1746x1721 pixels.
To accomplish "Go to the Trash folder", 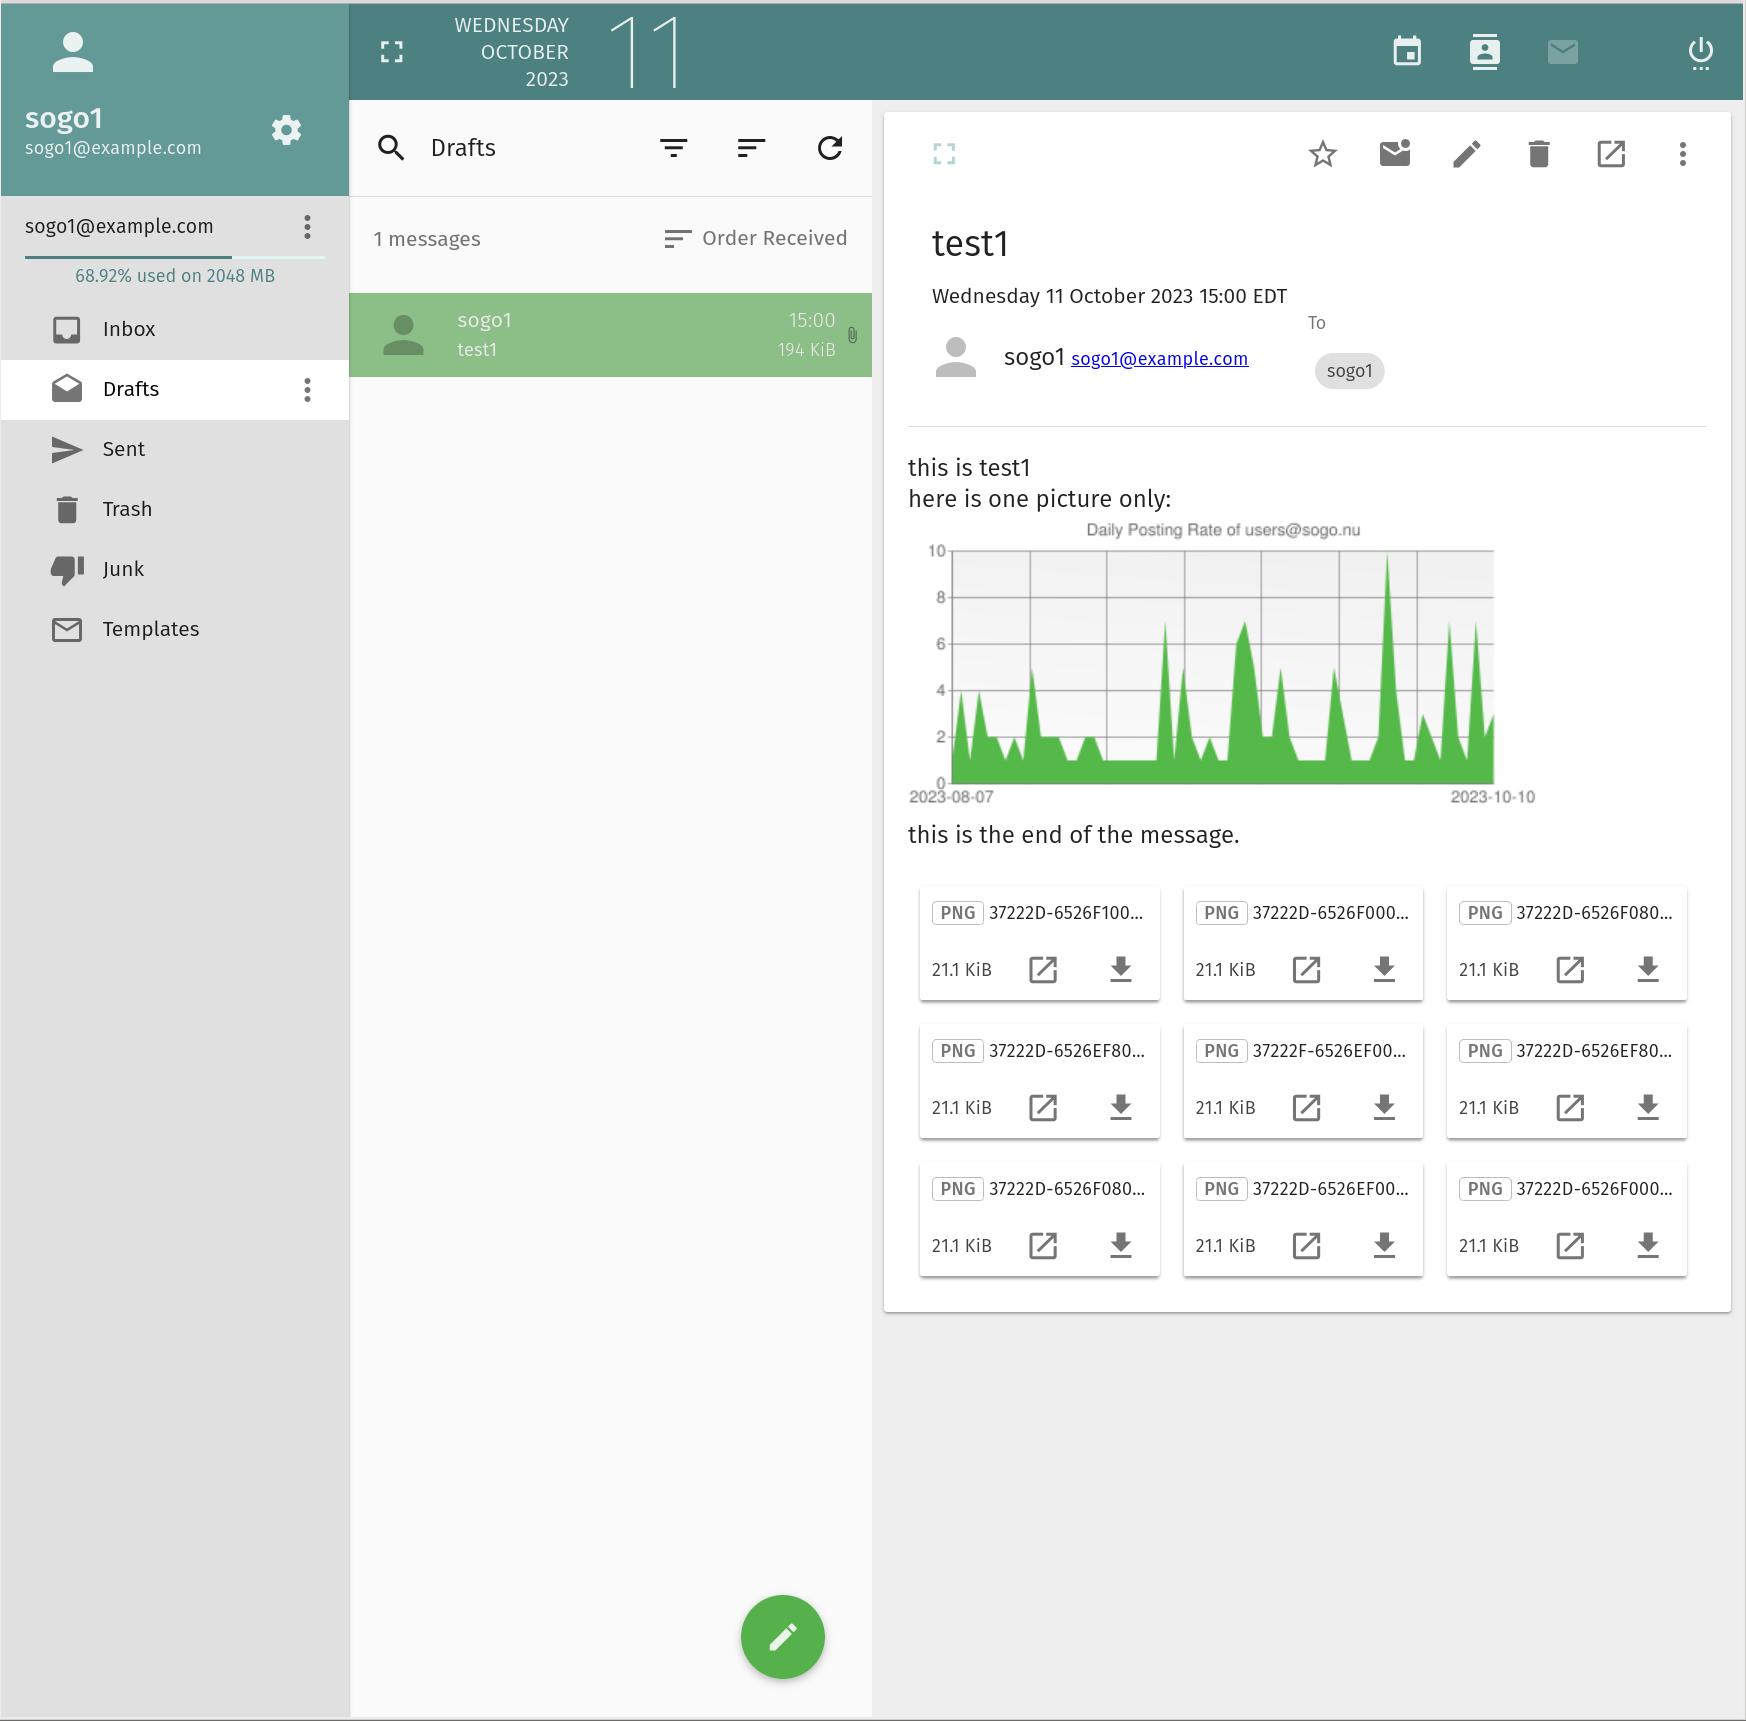I will point(127,509).
